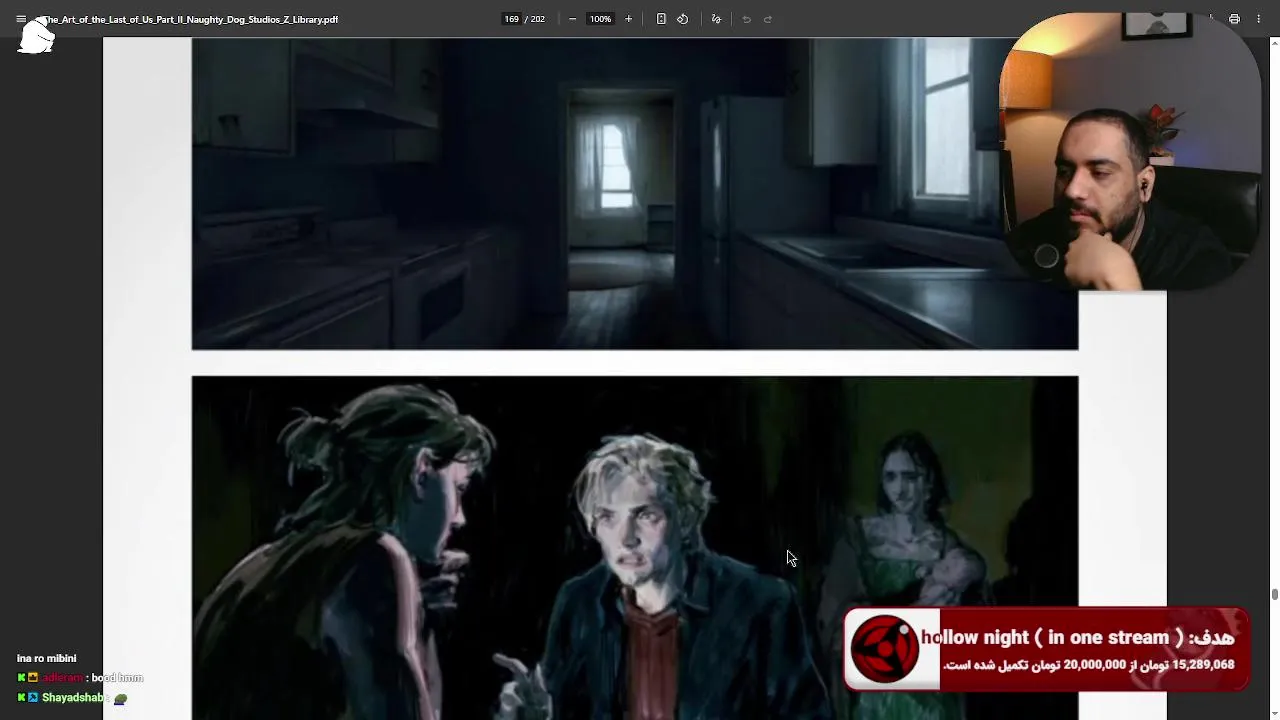The image size is (1280, 720).
Task: Click the 'hollow night ( in one stream )' goal text
Action: point(1052,638)
